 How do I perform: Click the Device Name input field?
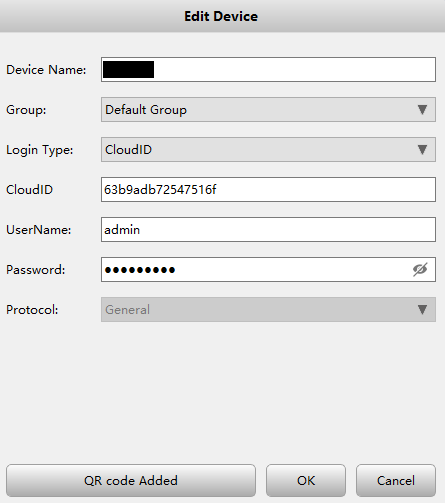point(268,69)
